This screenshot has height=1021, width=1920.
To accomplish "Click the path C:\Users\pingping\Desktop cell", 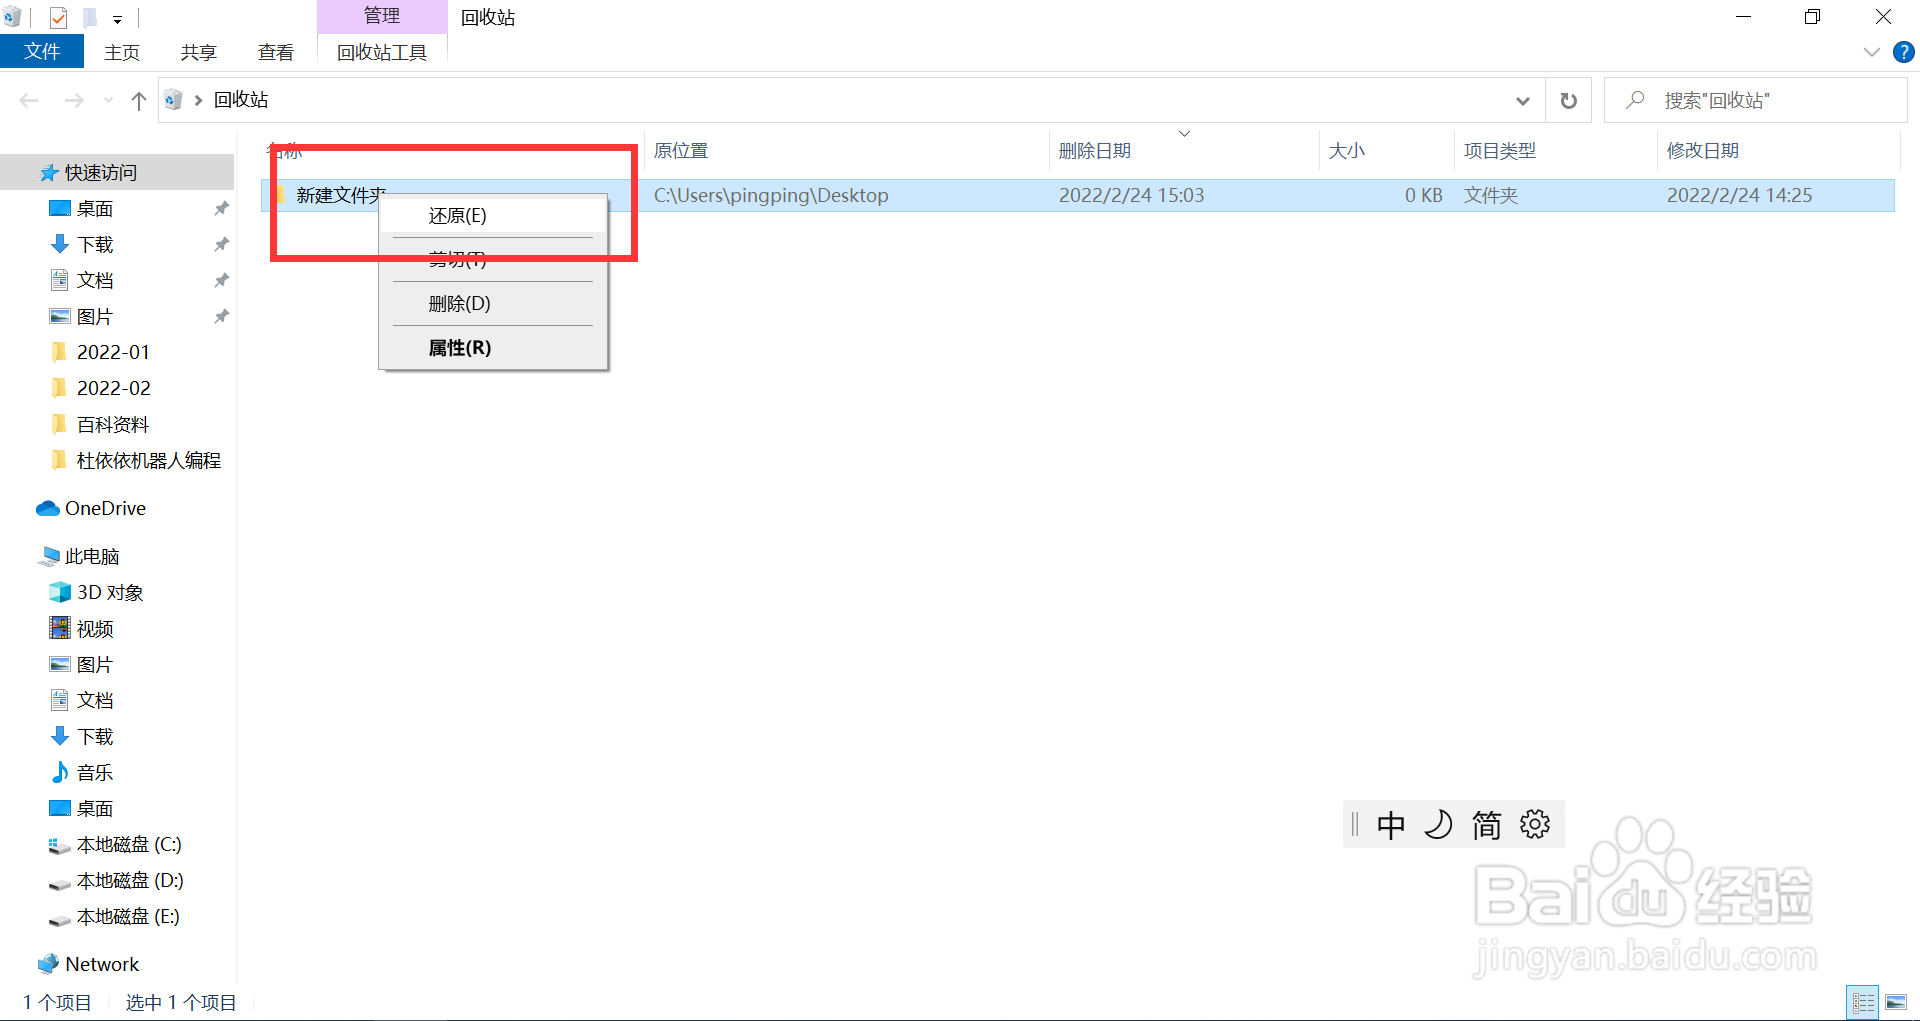I will coord(771,196).
